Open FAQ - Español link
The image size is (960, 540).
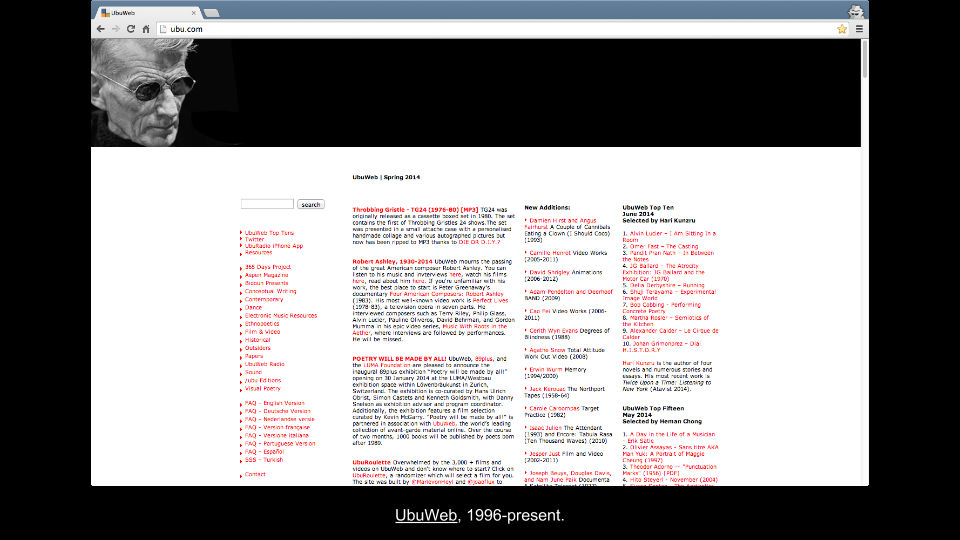click(264, 452)
